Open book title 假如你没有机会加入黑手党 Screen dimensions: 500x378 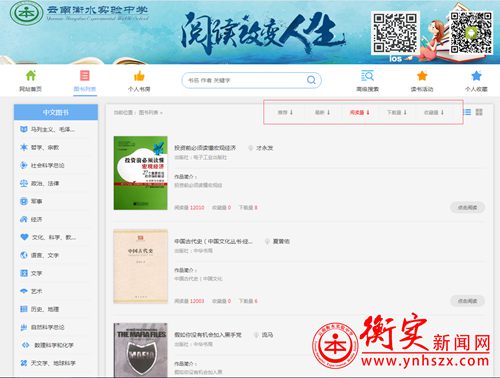pos(208,334)
